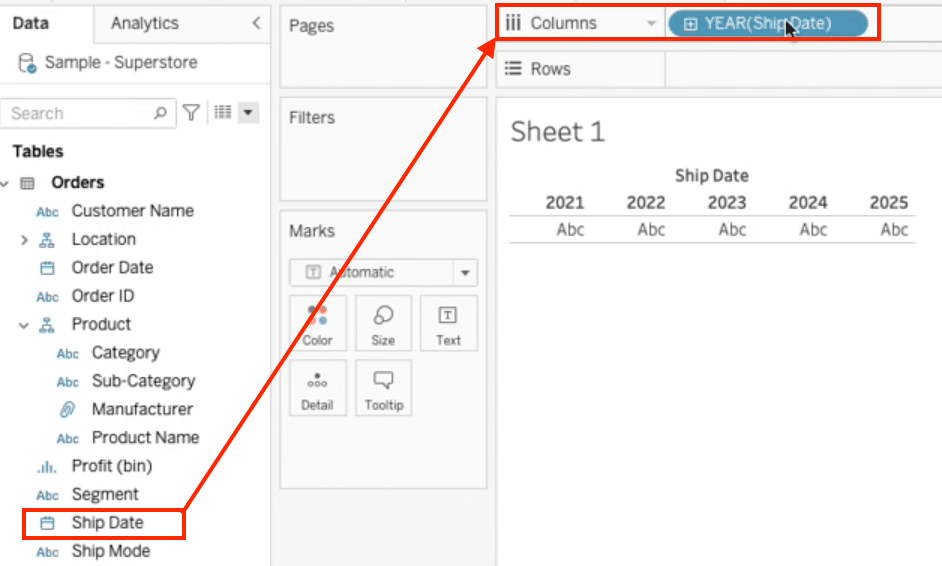942x566 pixels.
Task: Open the Columns shelf dropdown arrow
Action: click(x=651, y=23)
